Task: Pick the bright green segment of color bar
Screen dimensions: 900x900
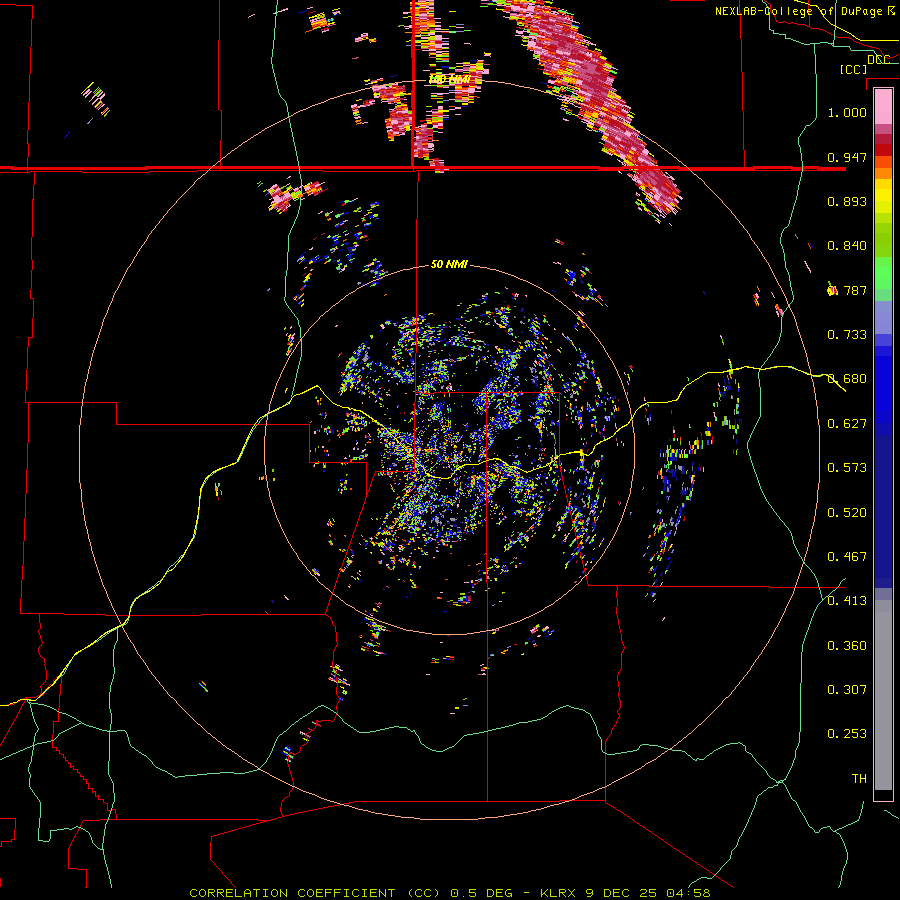Action: [883, 273]
